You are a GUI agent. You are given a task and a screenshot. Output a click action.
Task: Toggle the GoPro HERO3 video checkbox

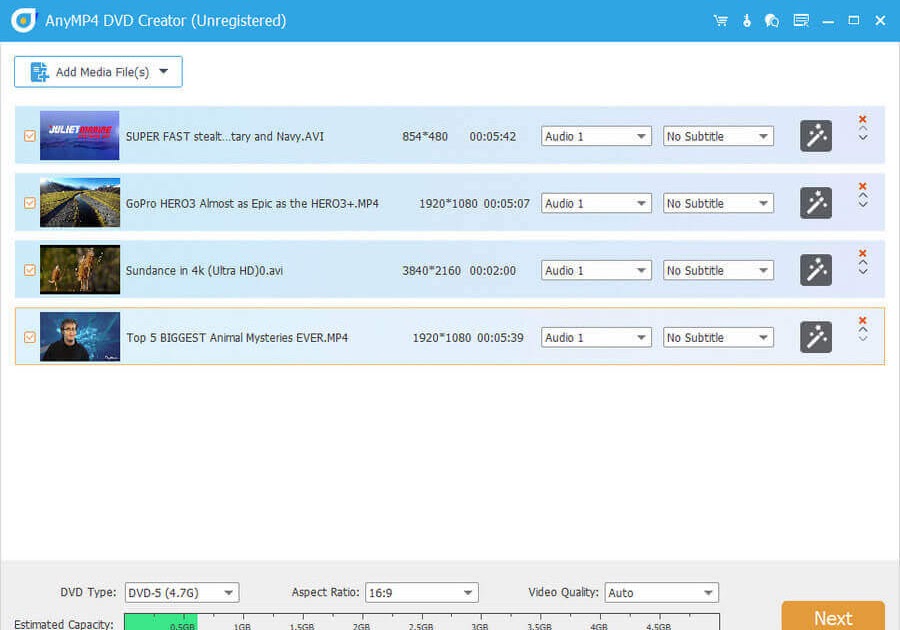29,203
